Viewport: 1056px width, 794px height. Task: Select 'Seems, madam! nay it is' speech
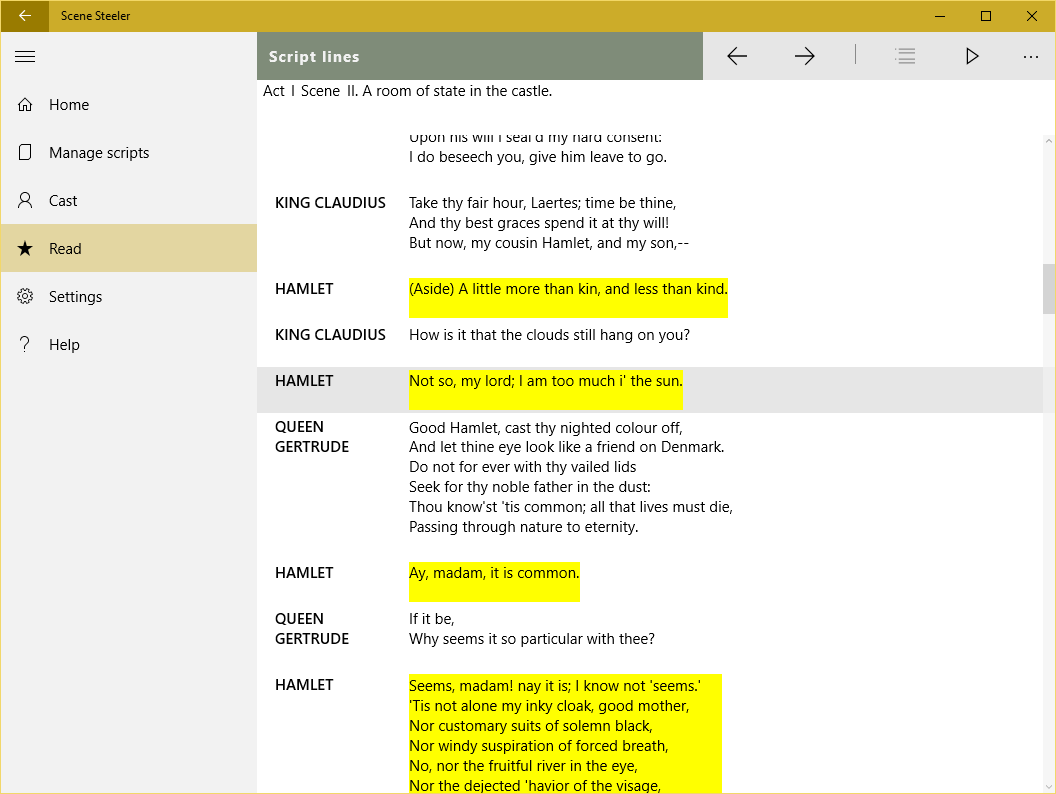pos(565,733)
